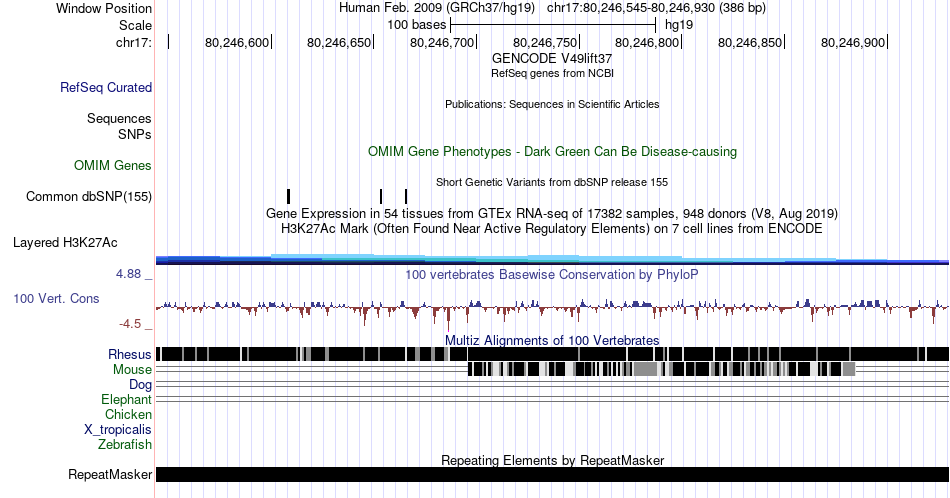Click the third dbSNP variant tick mark
The width and height of the screenshot is (950, 498).
[x=406, y=196]
